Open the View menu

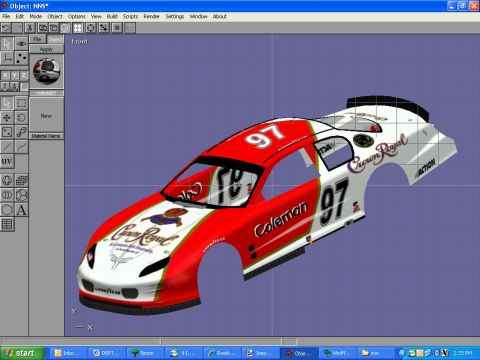[x=96, y=16]
